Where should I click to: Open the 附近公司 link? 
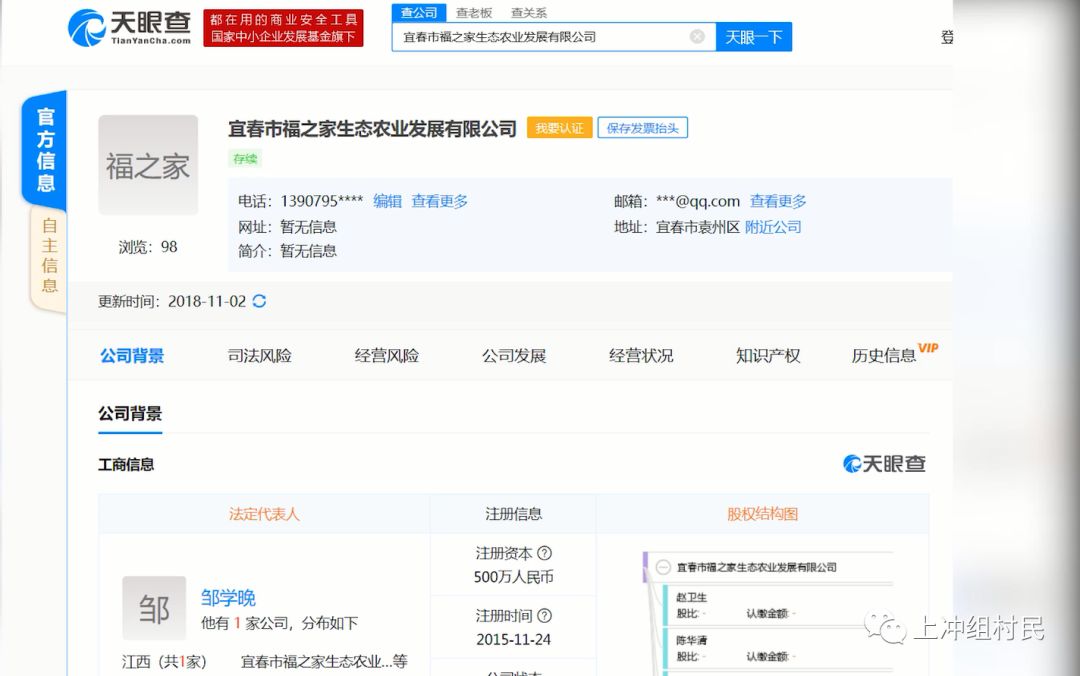pos(773,227)
